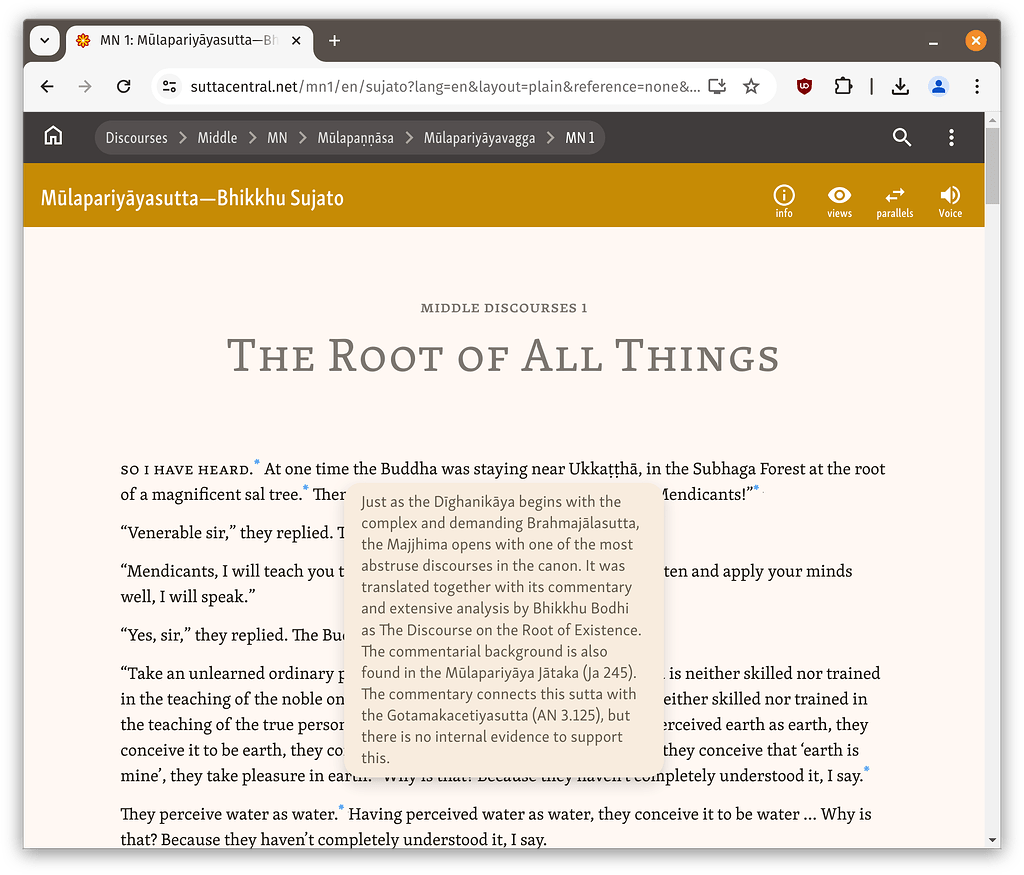Image resolution: width=1024 pixels, height=875 pixels.
Task: Toggle the views eye options
Action: tap(839, 200)
